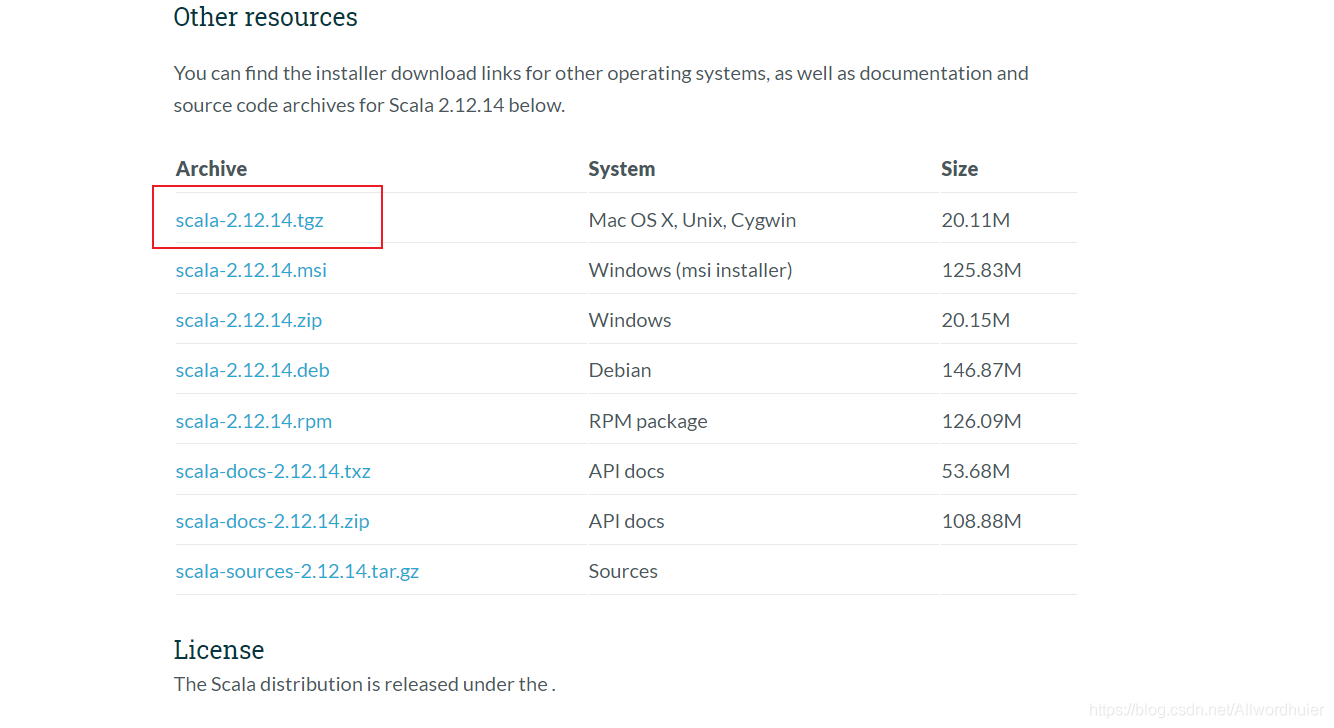Select the '125.83M' size value

[x=982, y=270]
